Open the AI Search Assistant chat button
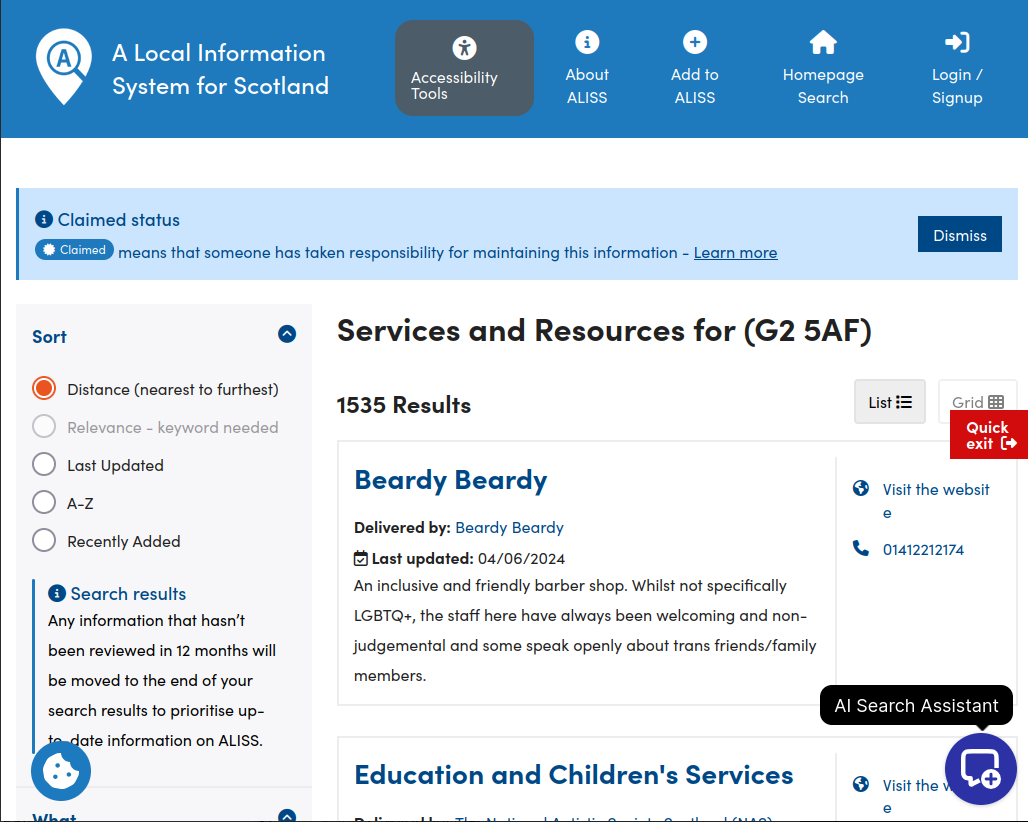The width and height of the screenshot is (1028, 822). tap(981, 769)
